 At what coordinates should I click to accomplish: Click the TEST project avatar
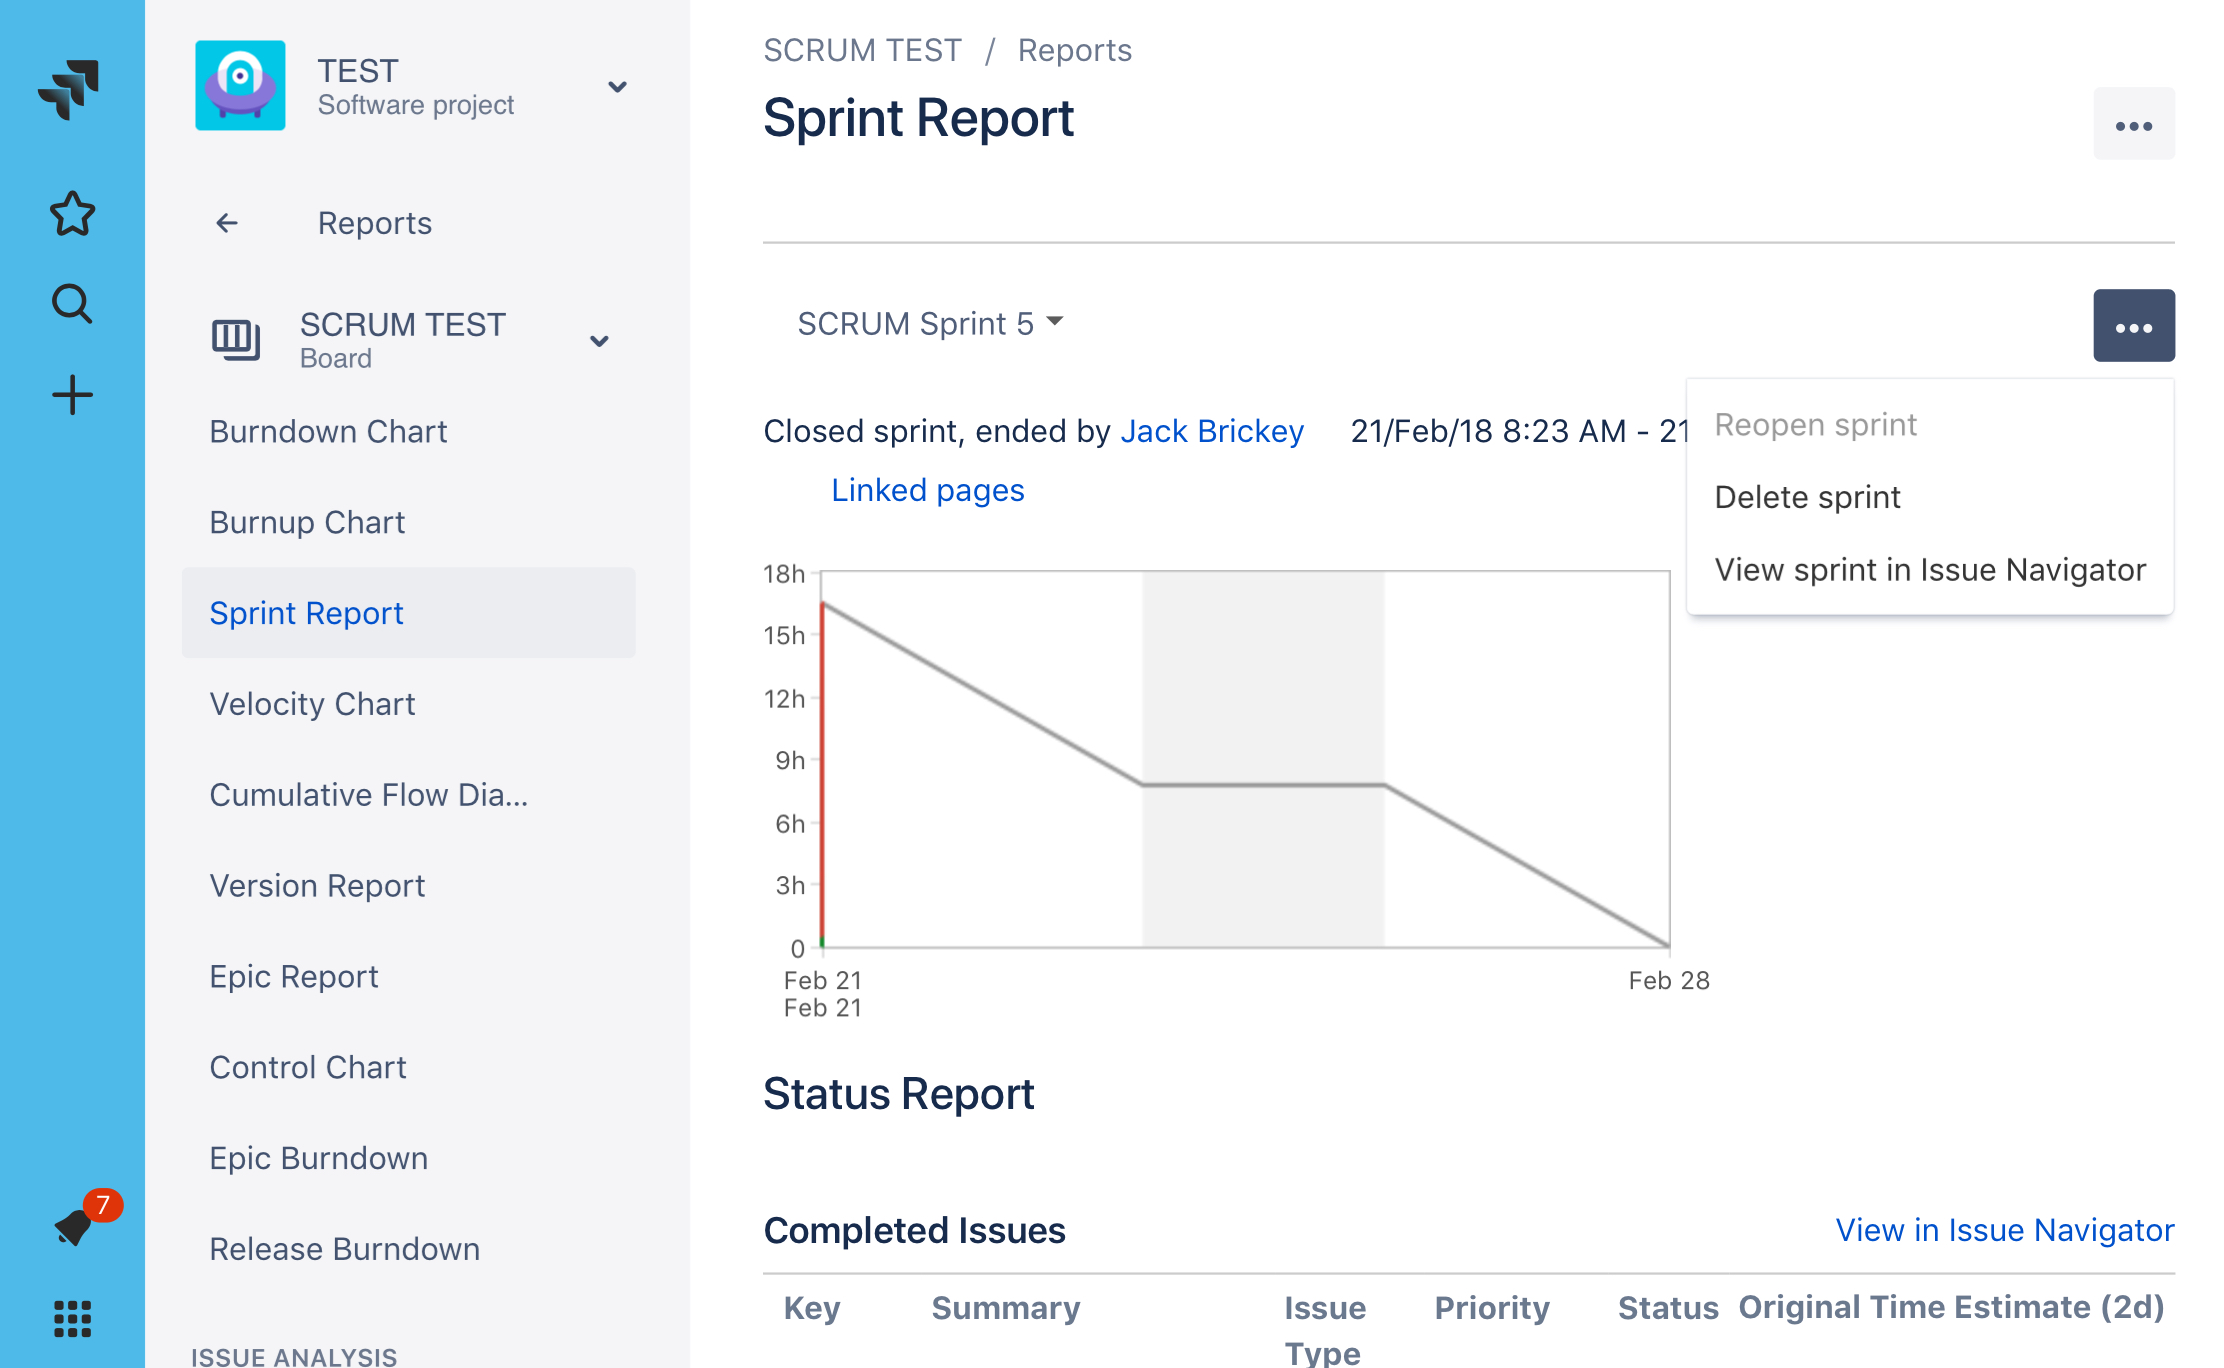[x=240, y=86]
